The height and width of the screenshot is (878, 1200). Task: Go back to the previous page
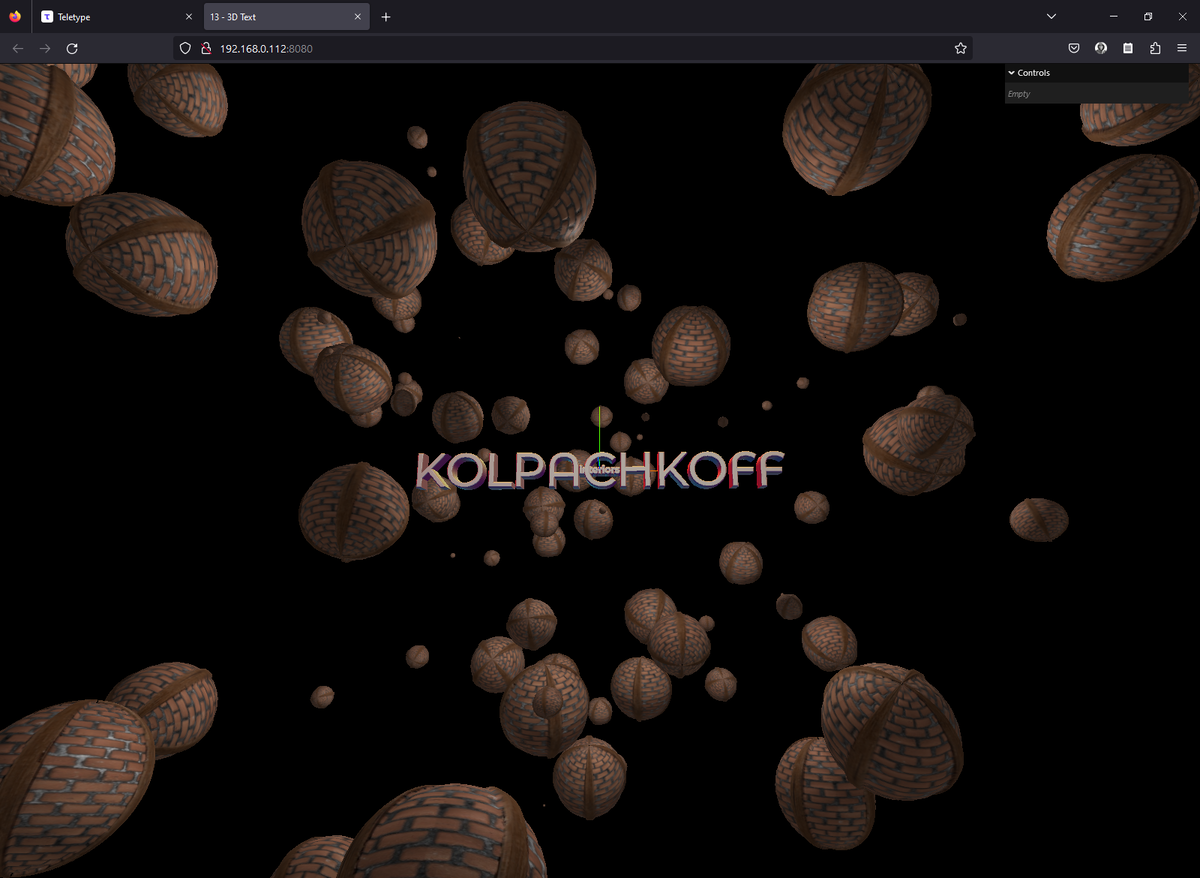(17, 48)
